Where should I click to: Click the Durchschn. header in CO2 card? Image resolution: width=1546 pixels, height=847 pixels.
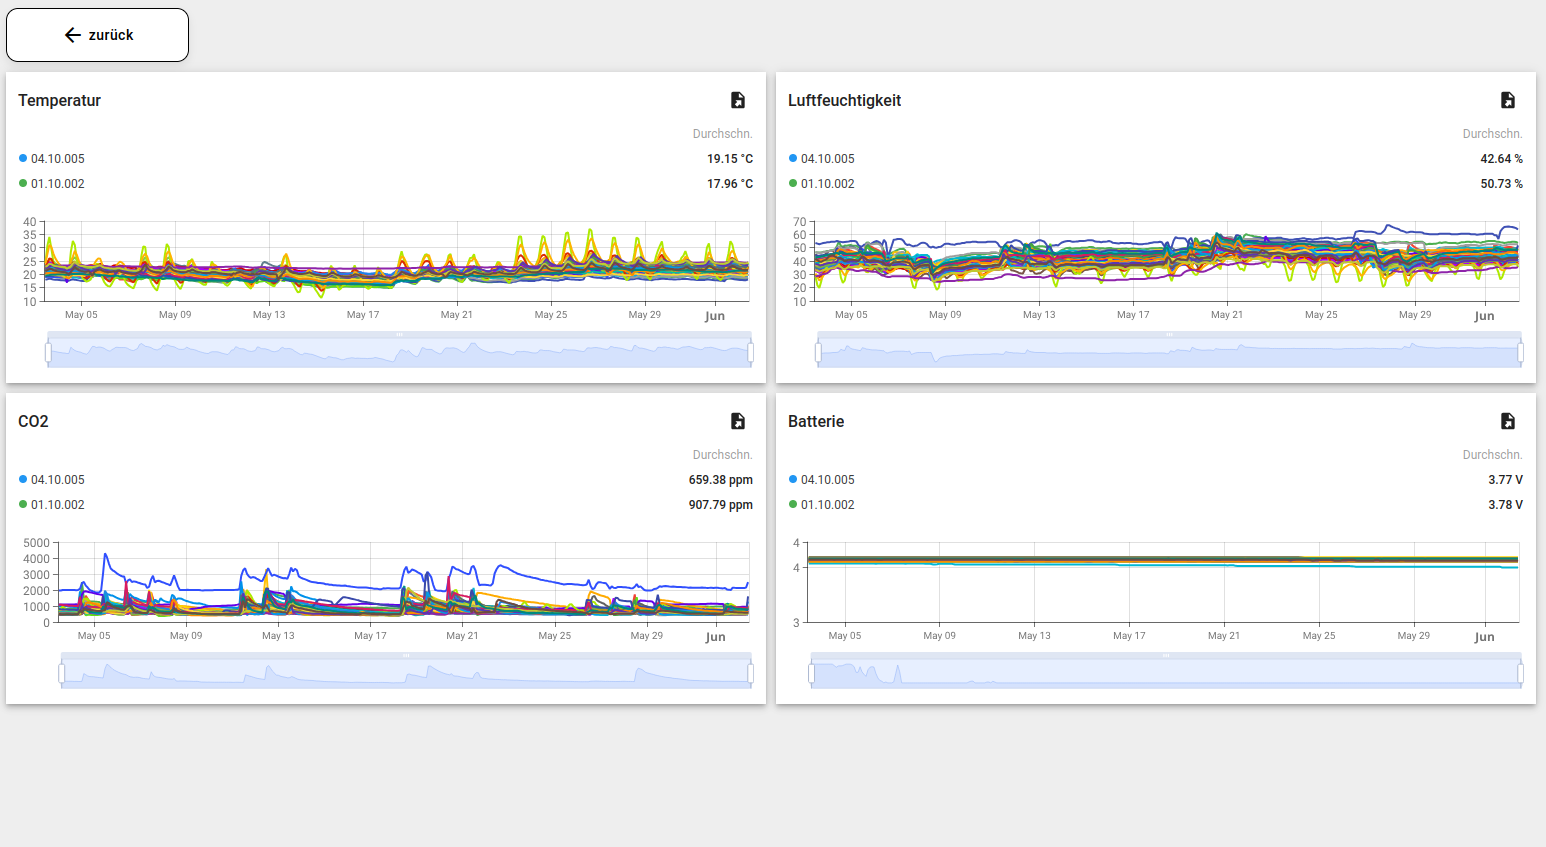tap(723, 455)
